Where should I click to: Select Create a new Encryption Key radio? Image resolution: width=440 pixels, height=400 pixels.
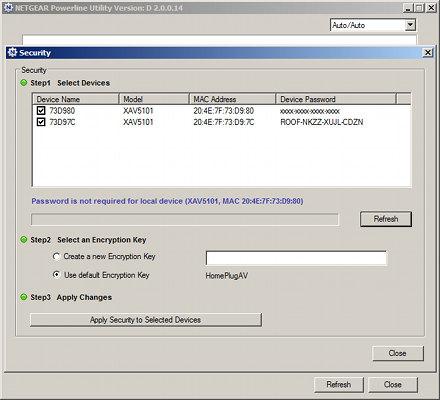pos(56,256)
